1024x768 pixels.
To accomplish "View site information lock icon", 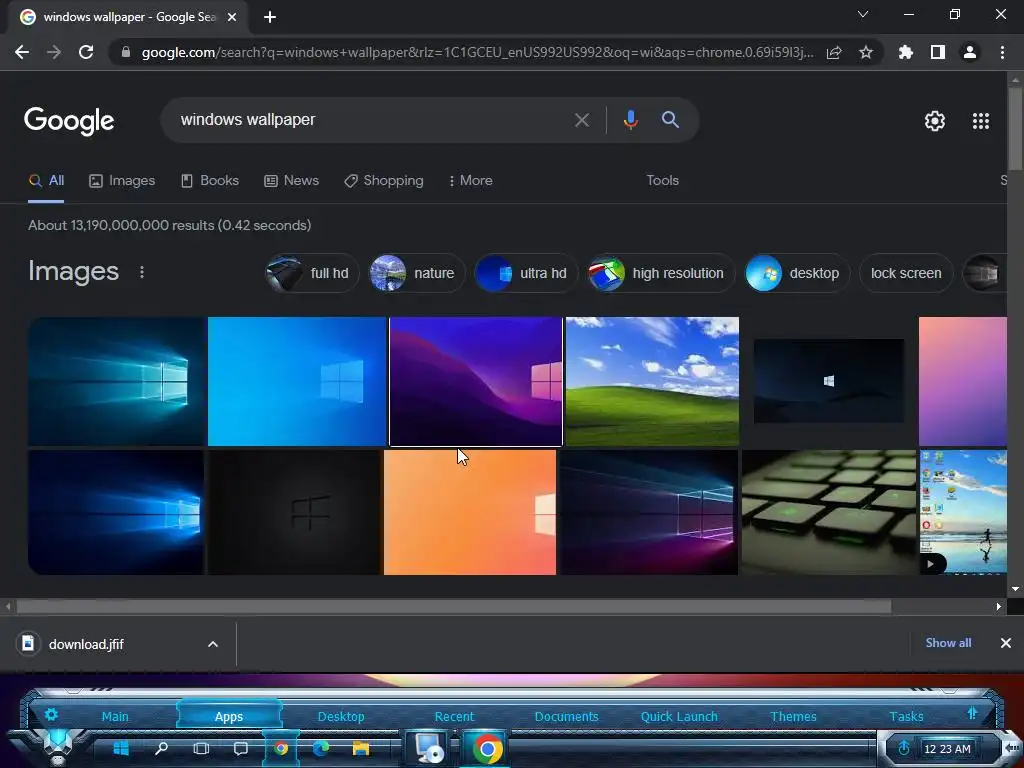I will coord(126,52).
